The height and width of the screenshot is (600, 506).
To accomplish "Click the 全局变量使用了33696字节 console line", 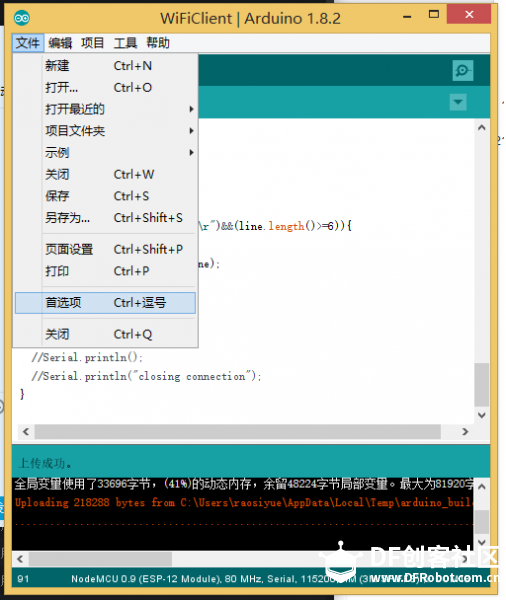I will pyautogui.click(x=244, y=484).
